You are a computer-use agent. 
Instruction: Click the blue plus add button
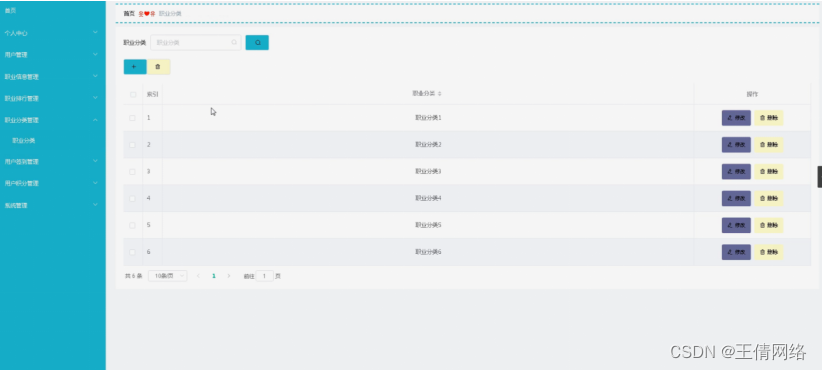pyautogui.click(x=135, y=67)
